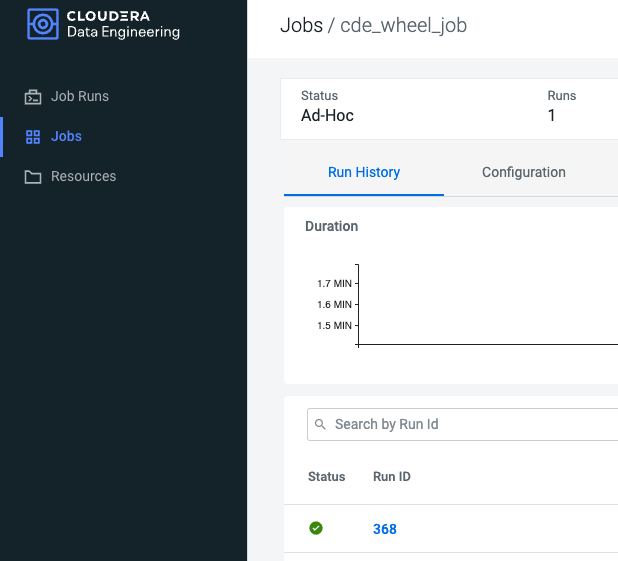Select the Resources label in sidebar
Image resolution: width=618 pixels, height=561 pixels.
point(83,177)
